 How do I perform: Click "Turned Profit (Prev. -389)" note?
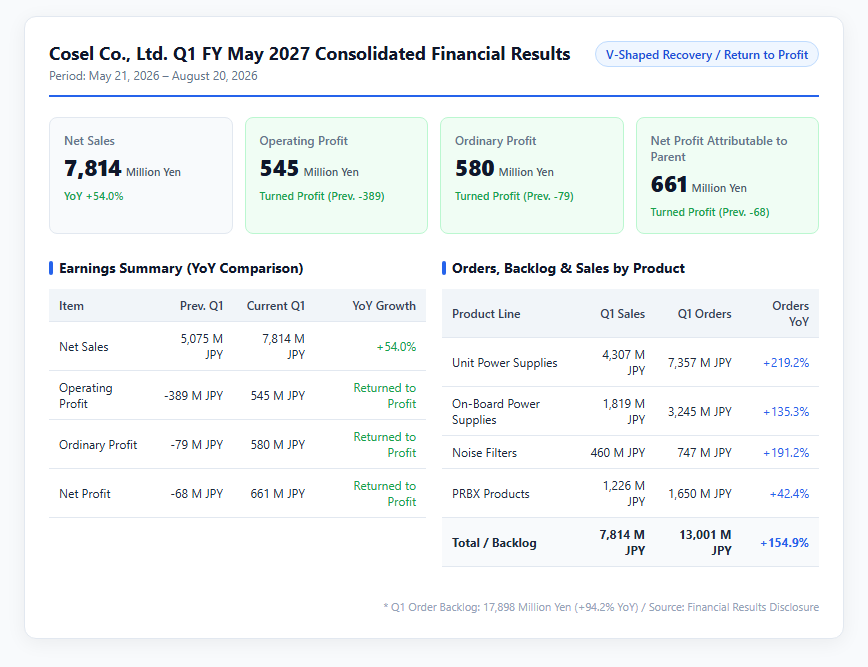point(322,196)
